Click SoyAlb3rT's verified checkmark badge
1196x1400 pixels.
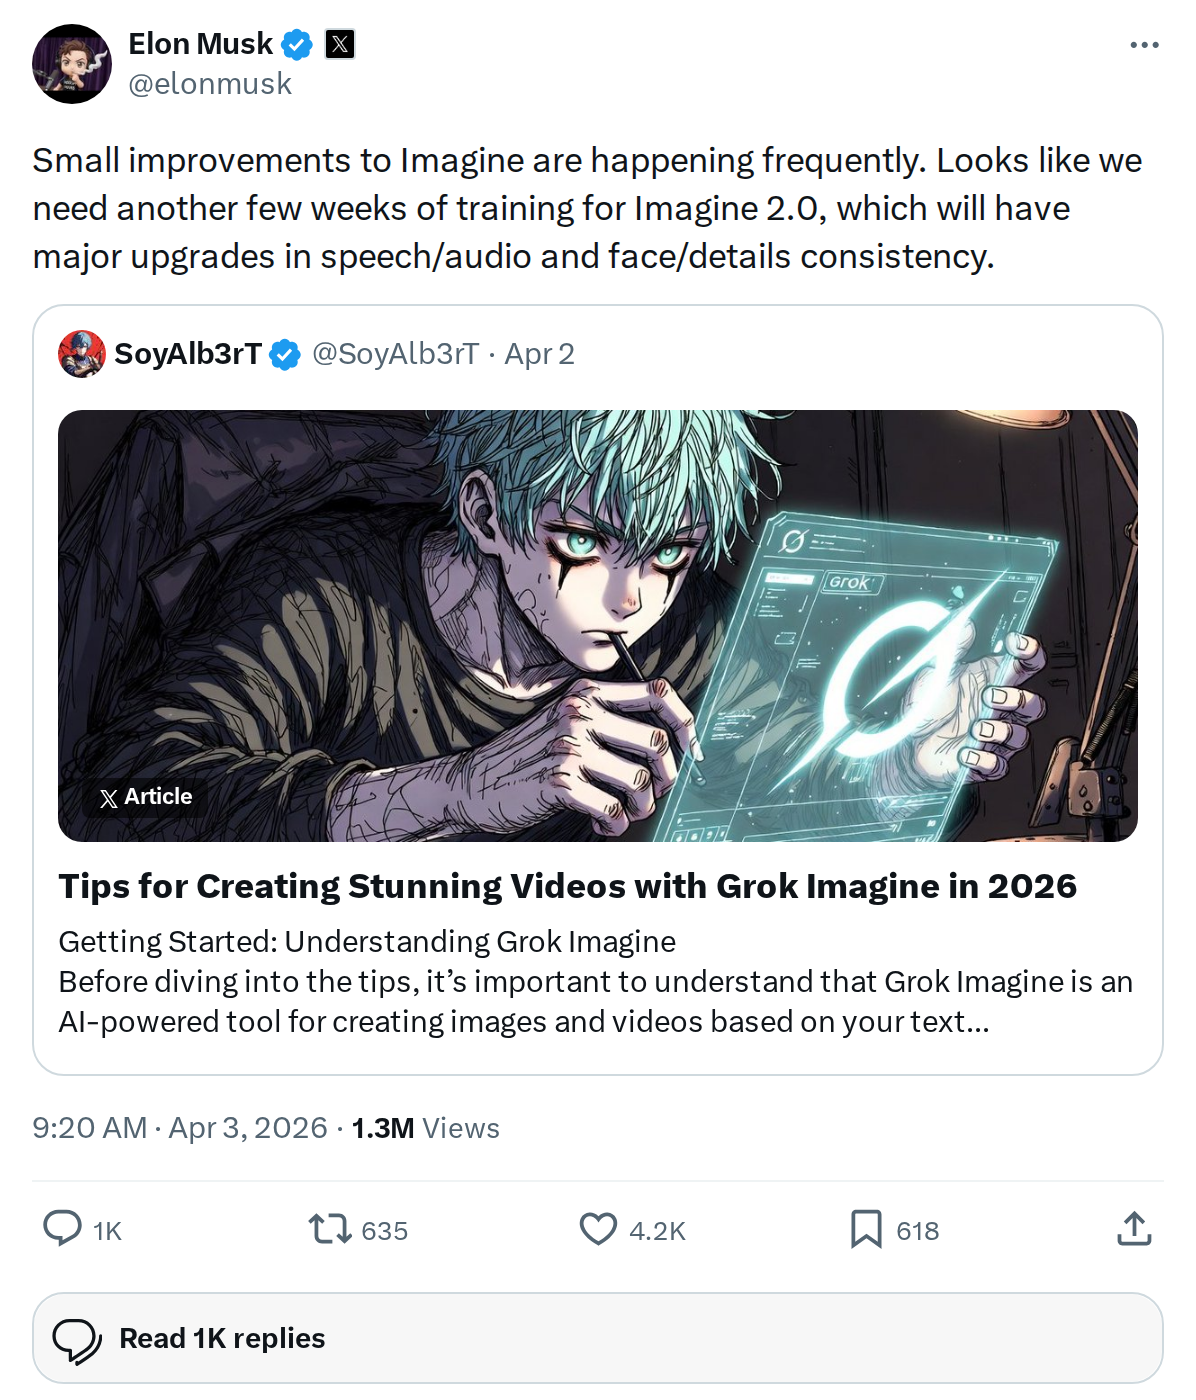click(285, 354)
